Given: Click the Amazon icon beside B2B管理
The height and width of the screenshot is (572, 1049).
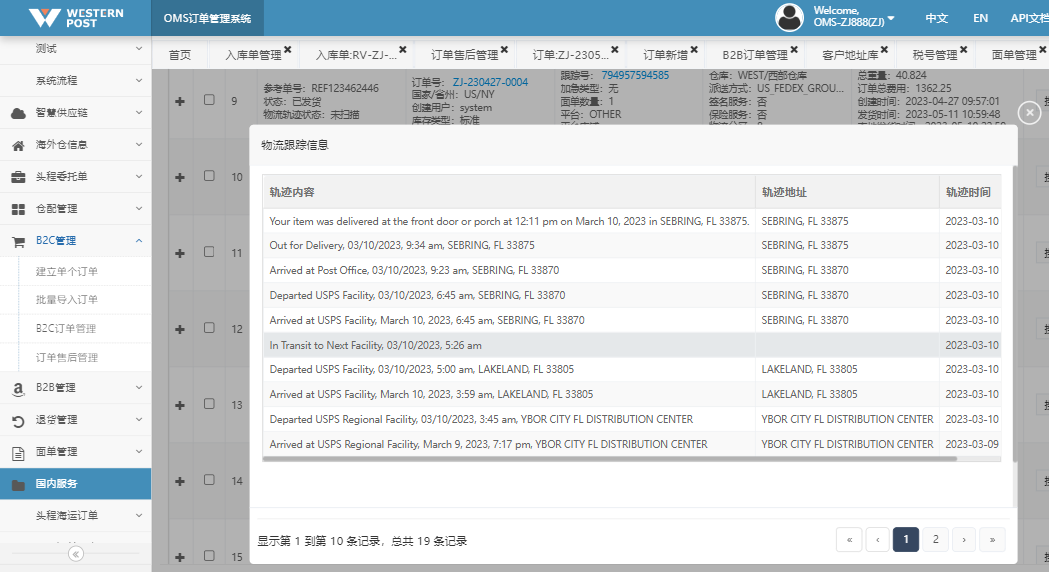Looking at the screenshot, I should (x=19, y=389).
